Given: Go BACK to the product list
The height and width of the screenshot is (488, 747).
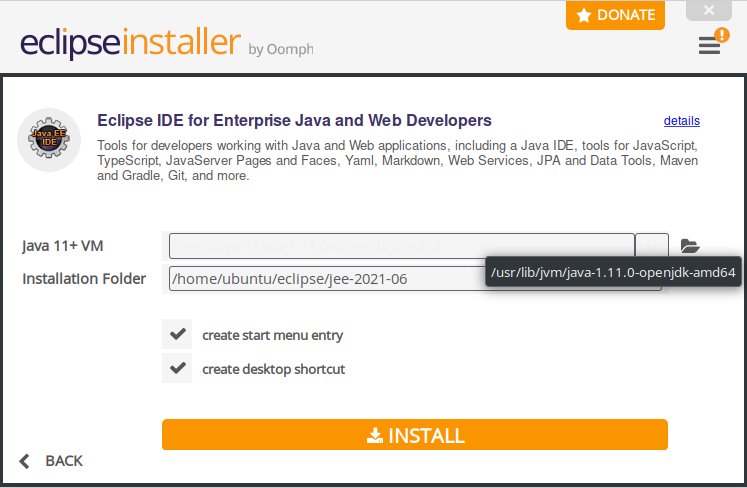Looking at the screenshot, I should pos(63,461).
